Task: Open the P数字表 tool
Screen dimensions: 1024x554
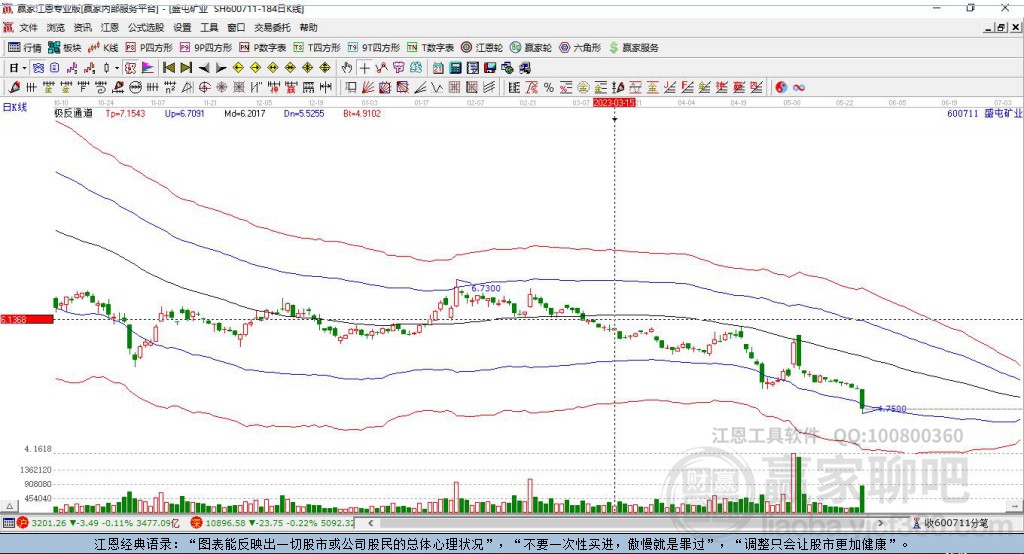Action: tap(263, 48)
